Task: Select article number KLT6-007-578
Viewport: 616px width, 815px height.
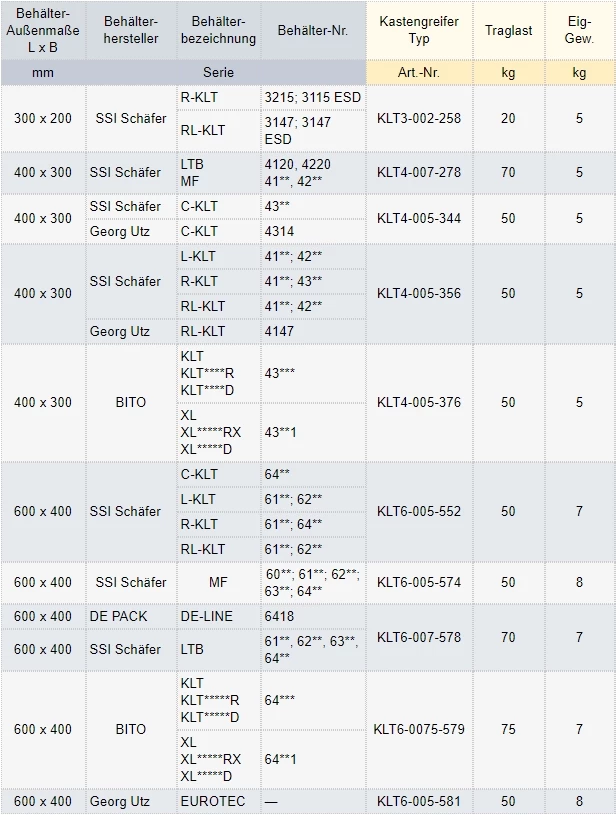Action: pyautogui.click(x=419, y=636)
